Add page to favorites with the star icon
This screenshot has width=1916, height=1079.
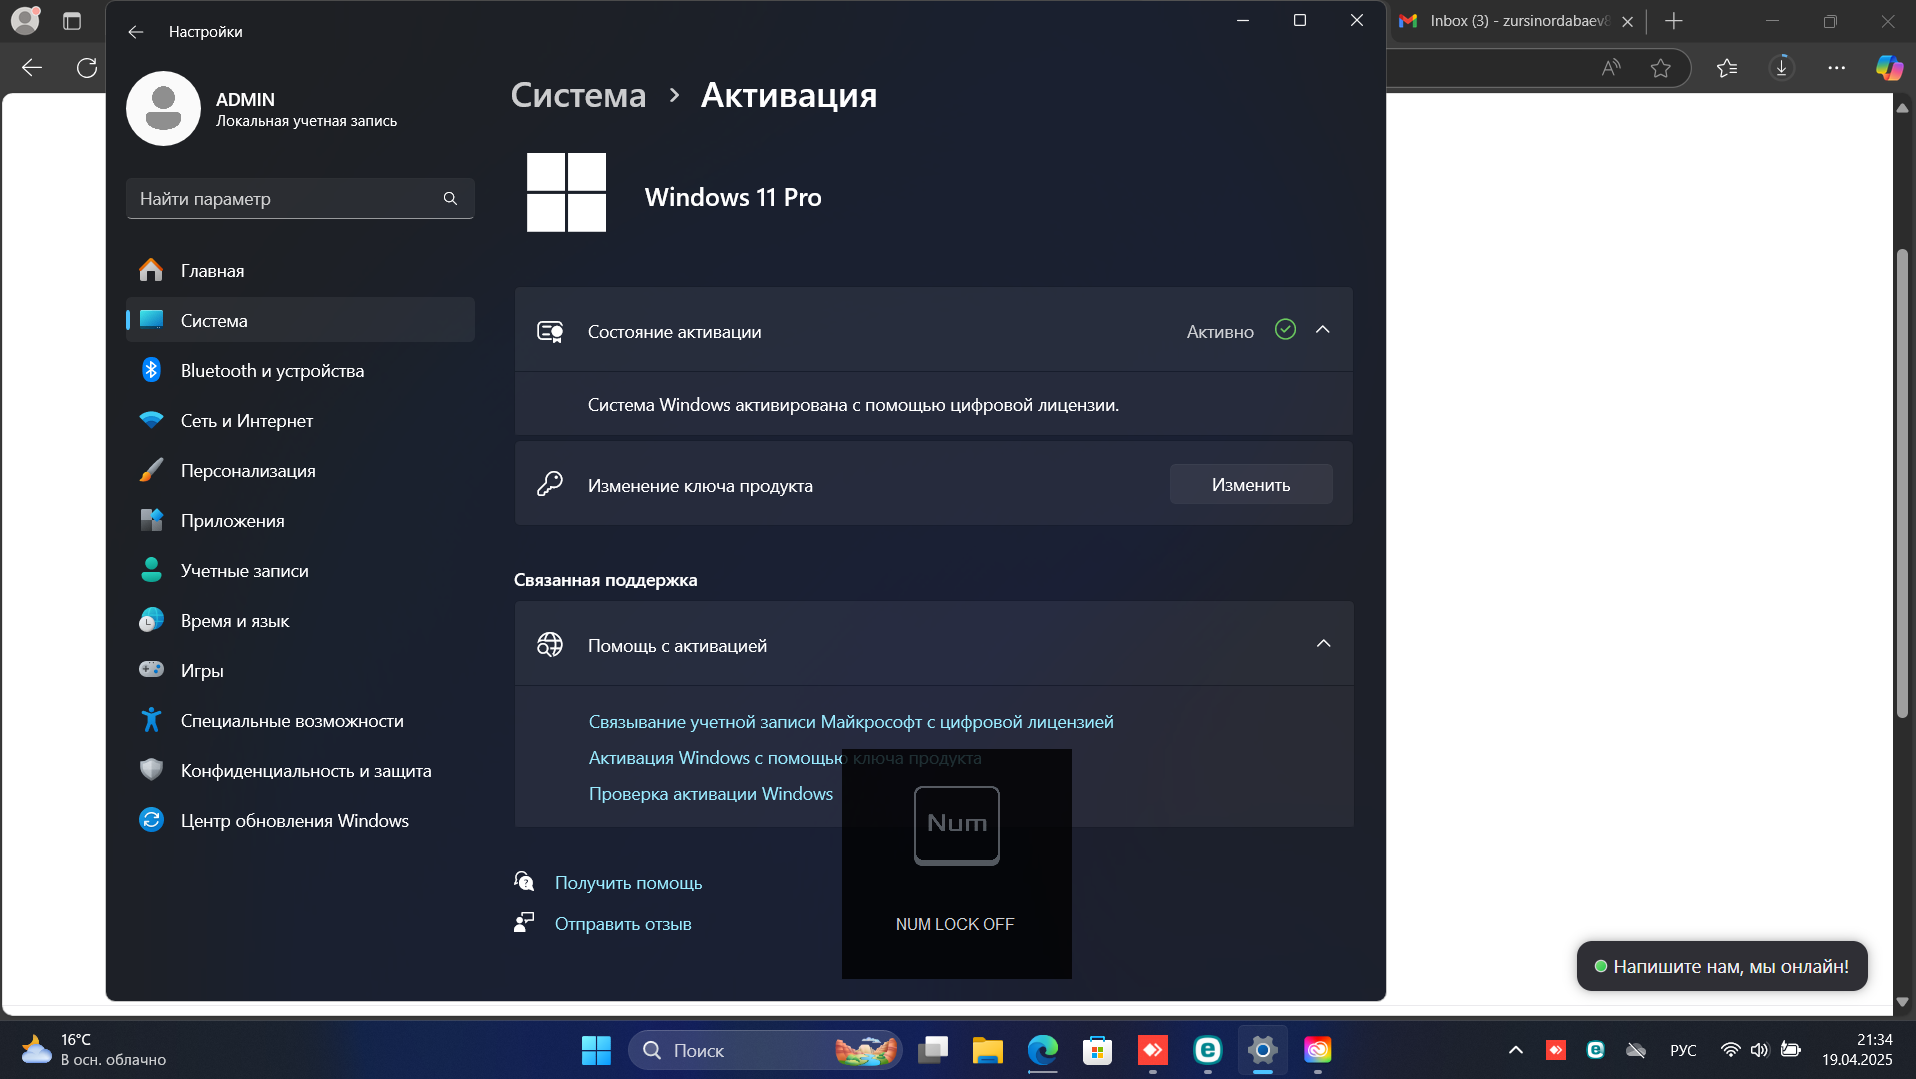(1661, 68)
